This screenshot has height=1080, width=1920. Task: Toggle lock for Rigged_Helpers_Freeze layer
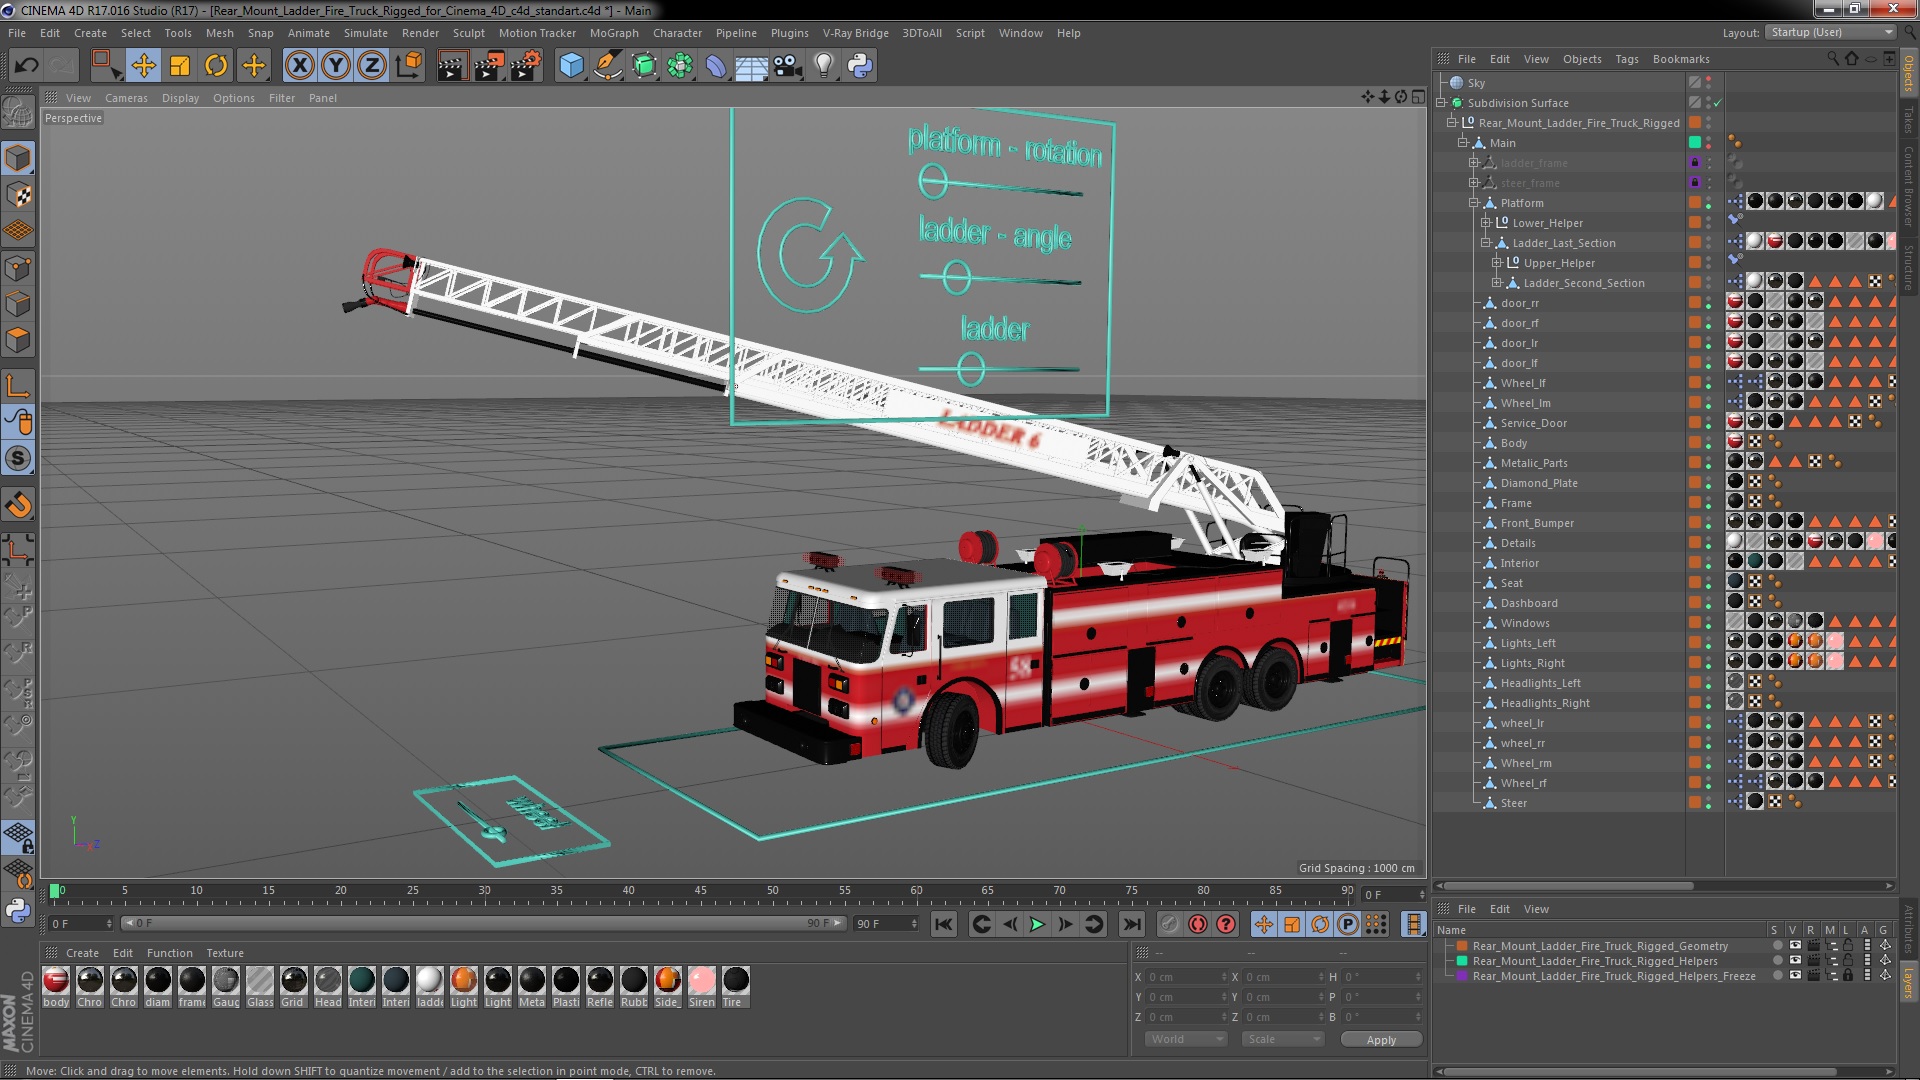[x=1848, y=975]
